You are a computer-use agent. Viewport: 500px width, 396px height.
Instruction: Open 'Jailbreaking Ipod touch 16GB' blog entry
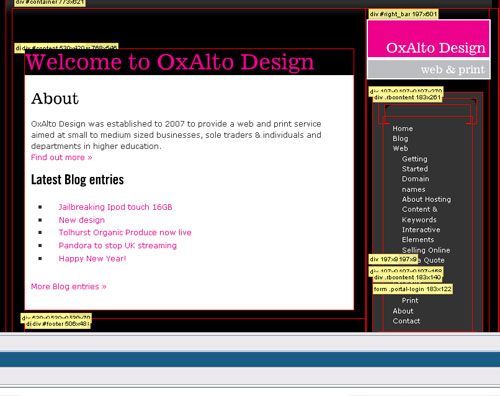pyautogui.click(x=115, y=207)
